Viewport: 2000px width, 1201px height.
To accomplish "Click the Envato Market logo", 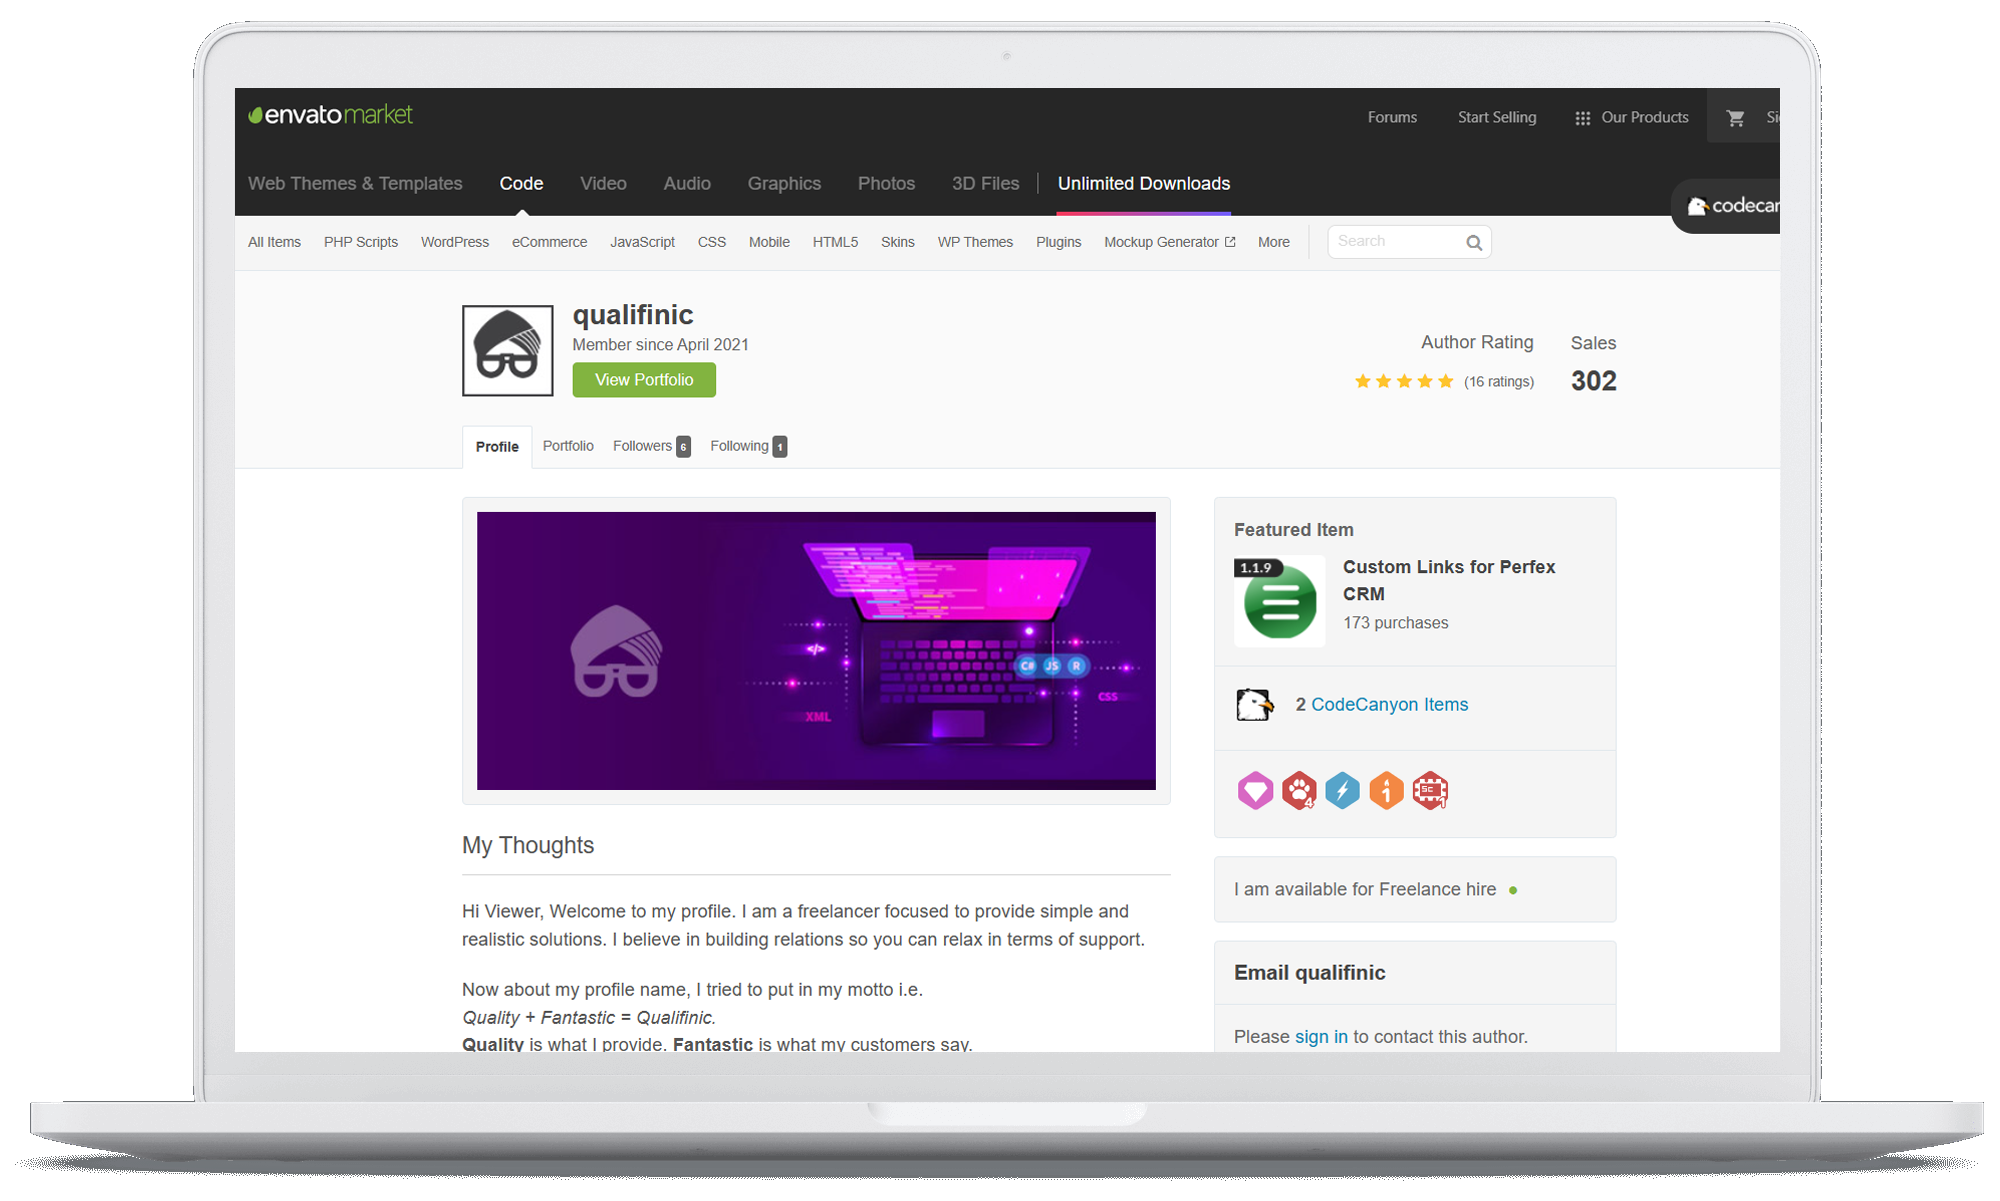I will [x=330, y=115].
